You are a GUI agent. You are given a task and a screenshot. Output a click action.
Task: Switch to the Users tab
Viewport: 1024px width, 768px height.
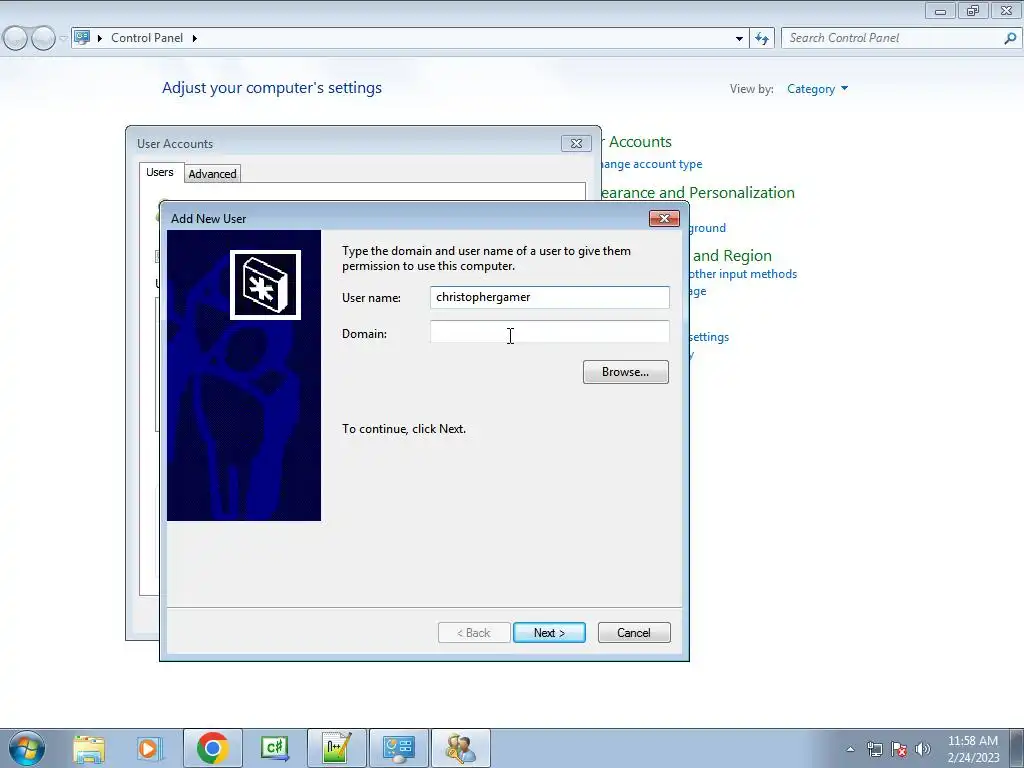[x=160, y=172]
